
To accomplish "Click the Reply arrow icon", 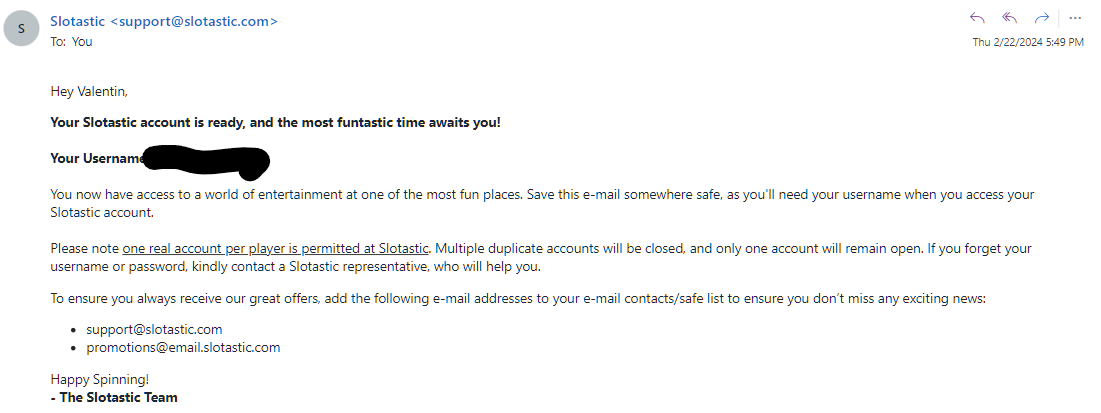I will pyautogui.click(x=977, y=18).
